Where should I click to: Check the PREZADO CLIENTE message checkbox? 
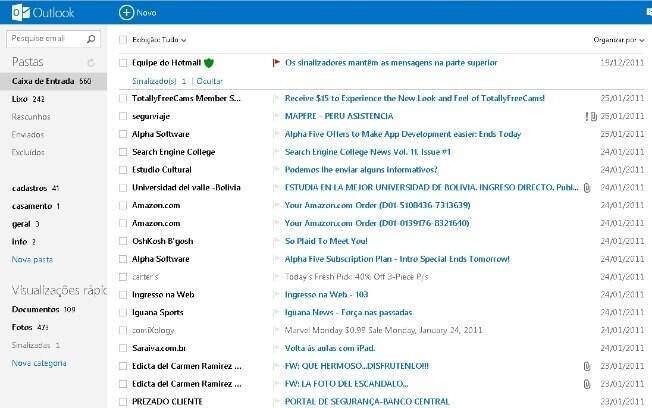(123, 402)
